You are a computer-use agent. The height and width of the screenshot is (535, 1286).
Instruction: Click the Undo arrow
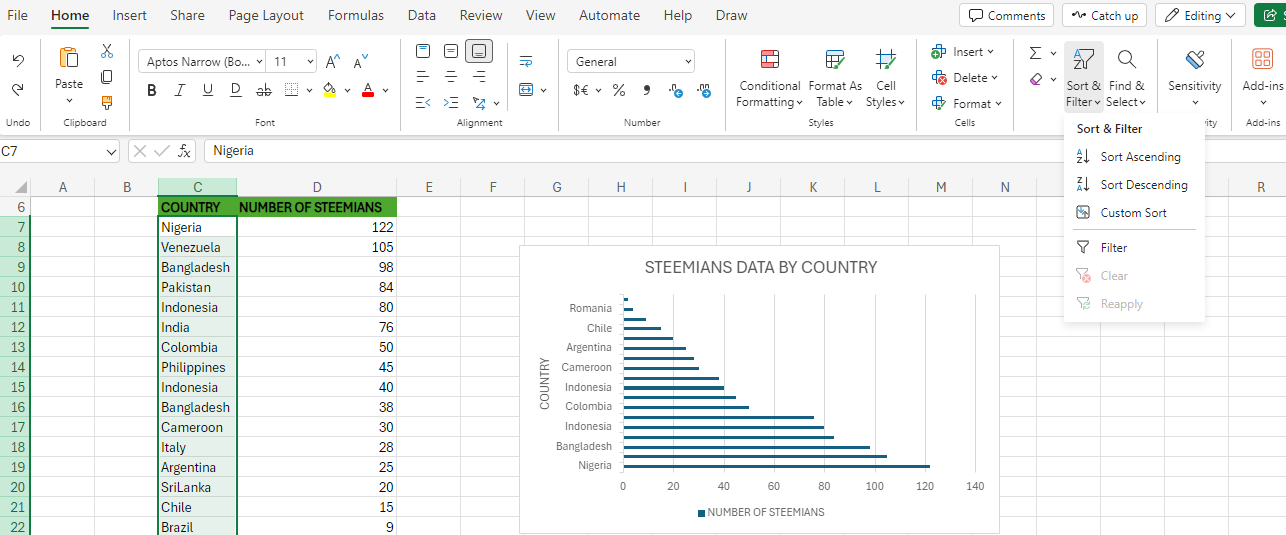coord(18,61)
